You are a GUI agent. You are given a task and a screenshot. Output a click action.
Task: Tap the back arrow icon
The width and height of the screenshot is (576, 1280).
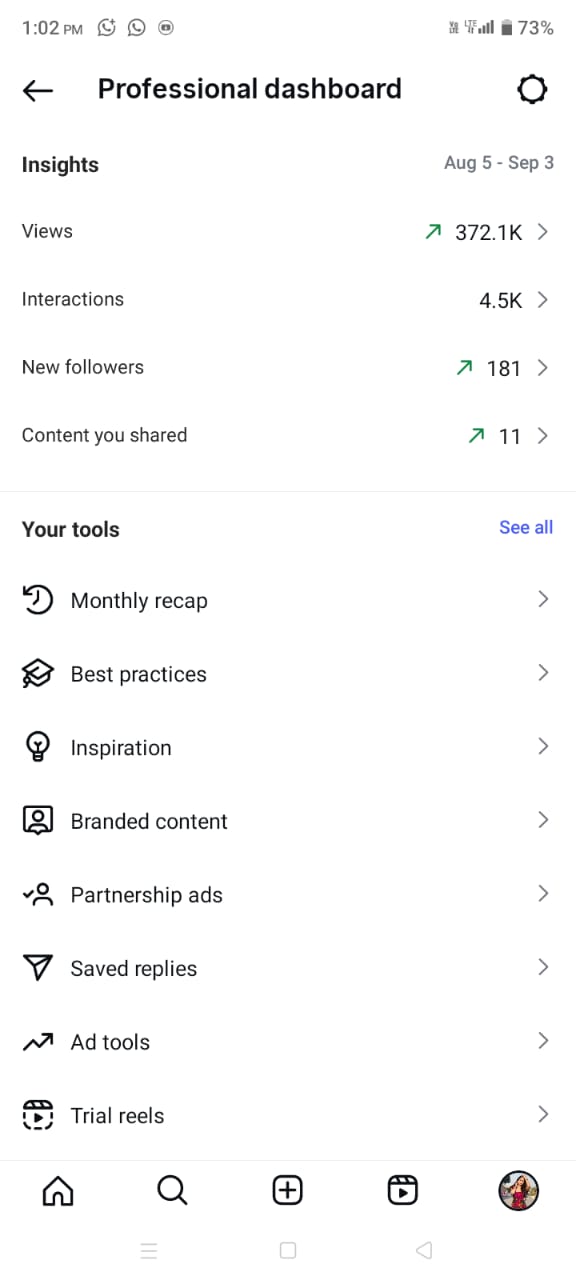[x=37, y=90]
